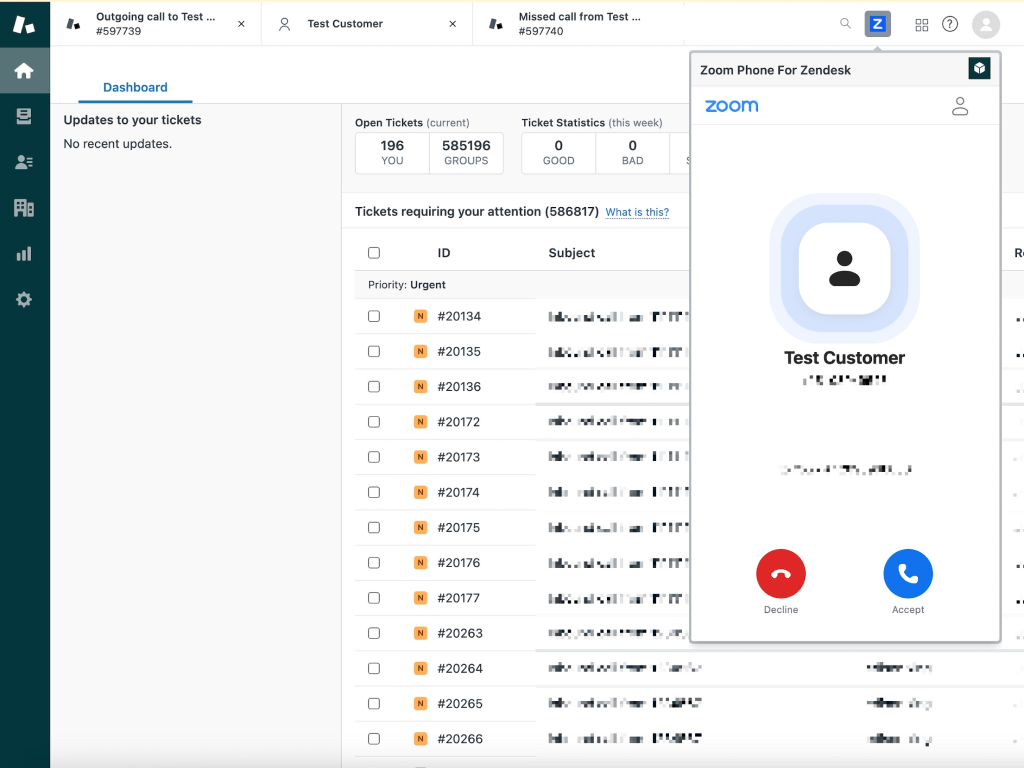The width and height of the screenshot is (1024, 768).
Task: Check the select-all tickets checkbox
Action: click(374, 253)
